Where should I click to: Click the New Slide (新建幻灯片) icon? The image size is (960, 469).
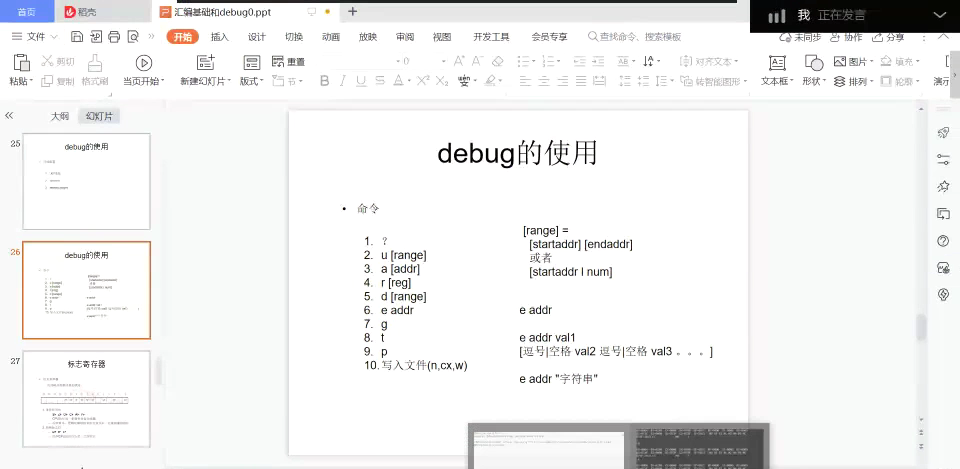tap(205, 63)
